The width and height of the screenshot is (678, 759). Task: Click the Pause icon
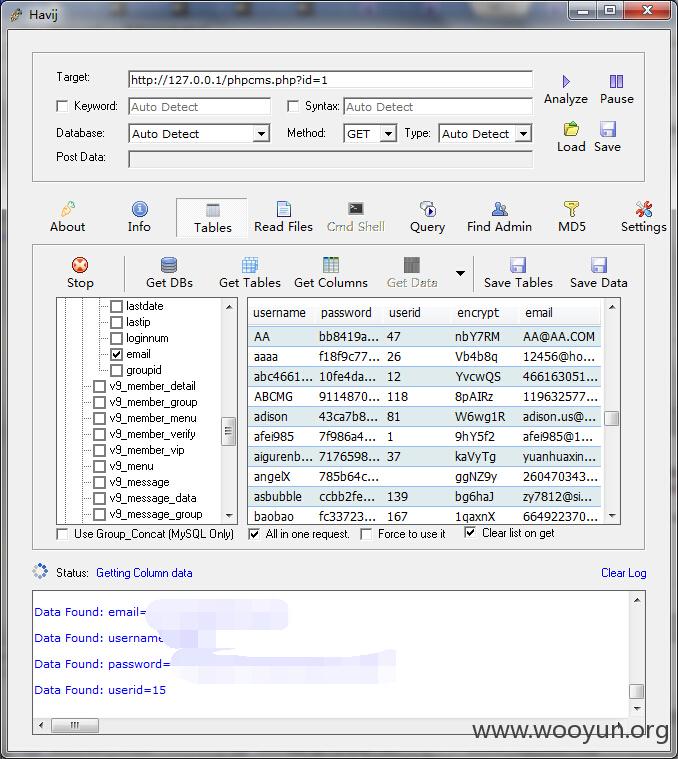[616, 81]
